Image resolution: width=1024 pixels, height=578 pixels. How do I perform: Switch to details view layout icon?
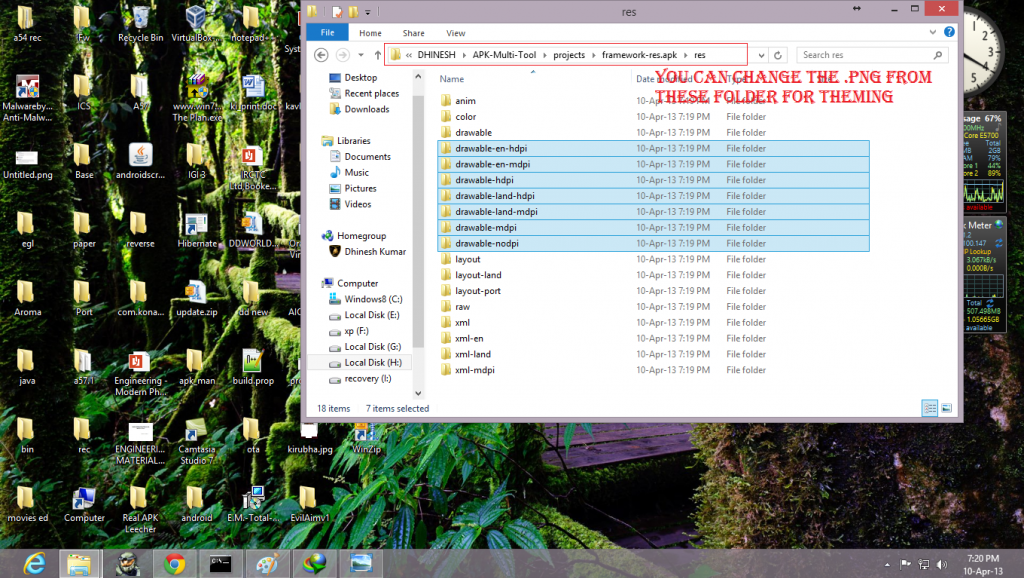929,408
